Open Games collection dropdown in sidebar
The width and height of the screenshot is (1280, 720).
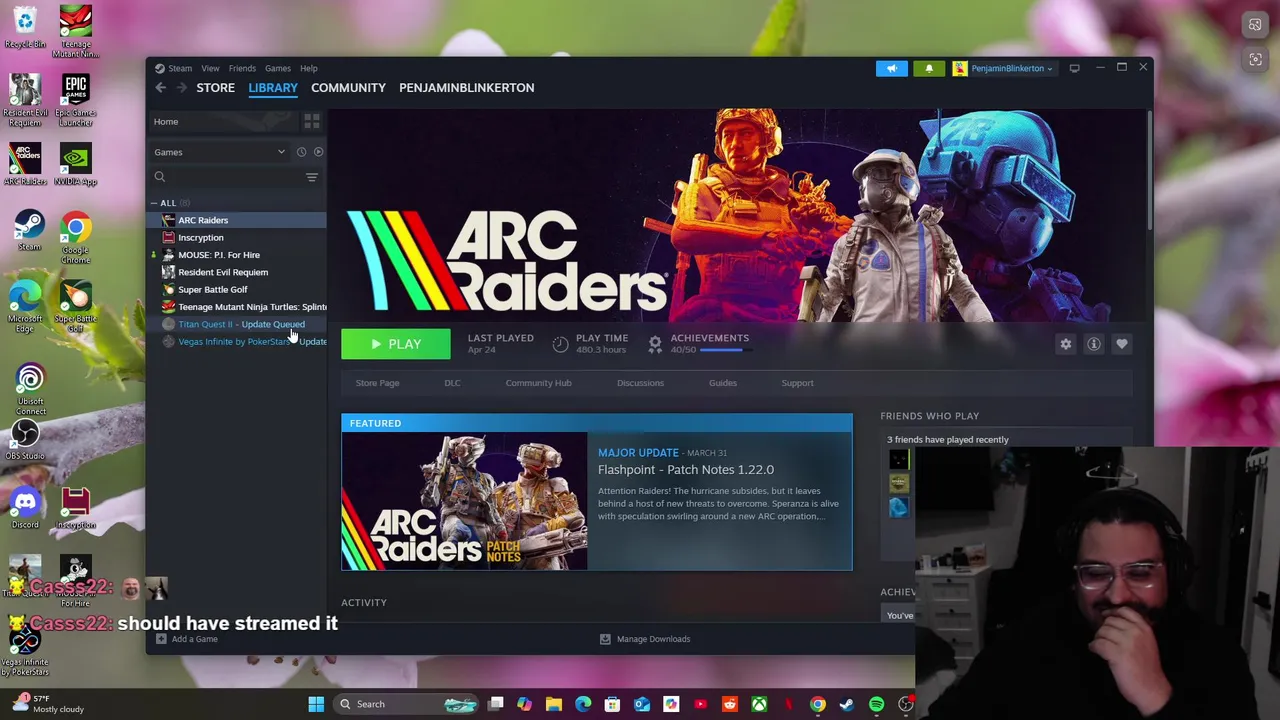click(x=219, y=152)
